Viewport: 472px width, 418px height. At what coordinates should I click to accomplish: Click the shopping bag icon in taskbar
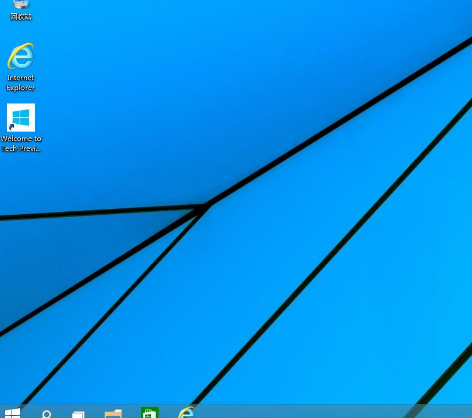[150, 413]
